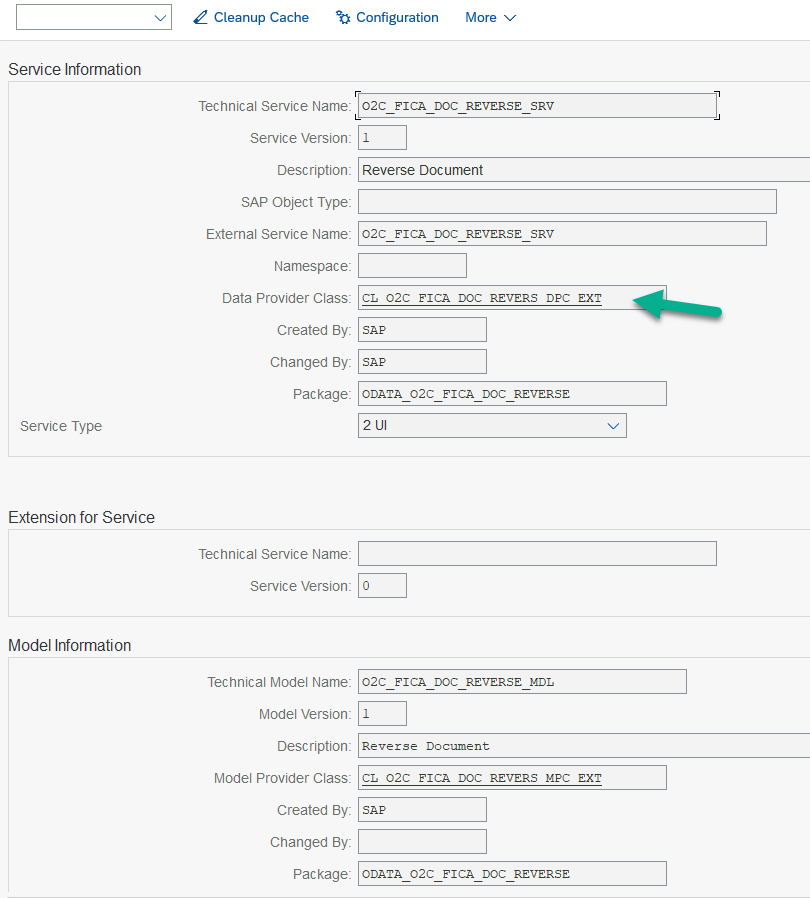
Task: Click the Configuration gear icon
Action: (343, 18)
